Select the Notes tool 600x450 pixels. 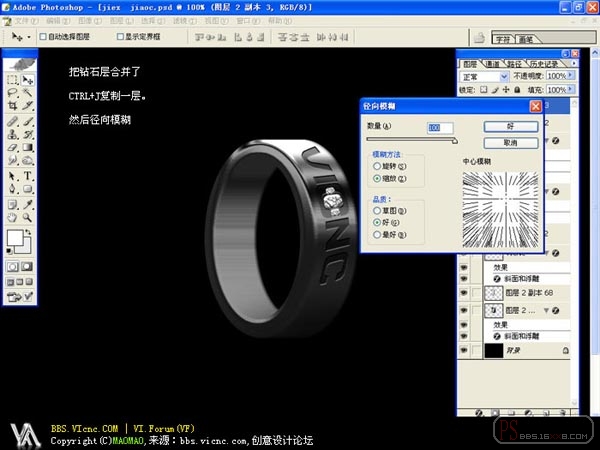click(13, 205)
